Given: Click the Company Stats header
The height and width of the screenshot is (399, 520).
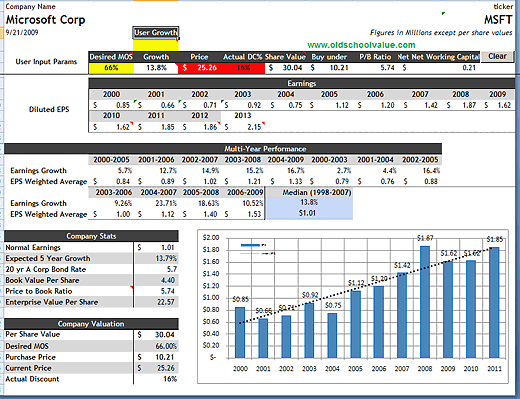Looking at the screenshot, I should 91,236.
